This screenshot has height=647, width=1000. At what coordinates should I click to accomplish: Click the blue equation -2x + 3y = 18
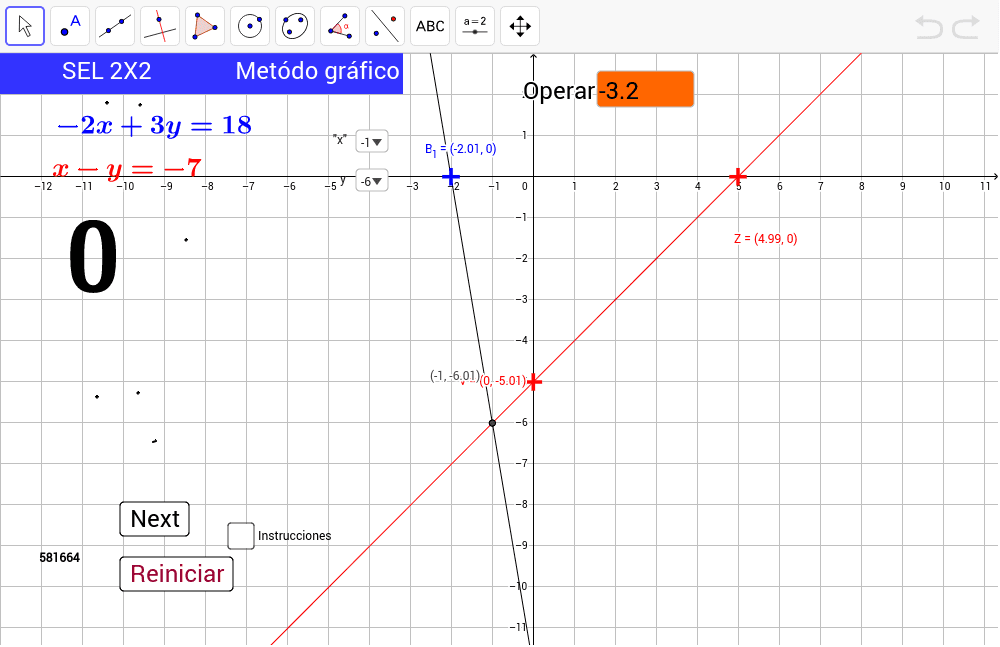pyautogui.click(x=154, y=125)
